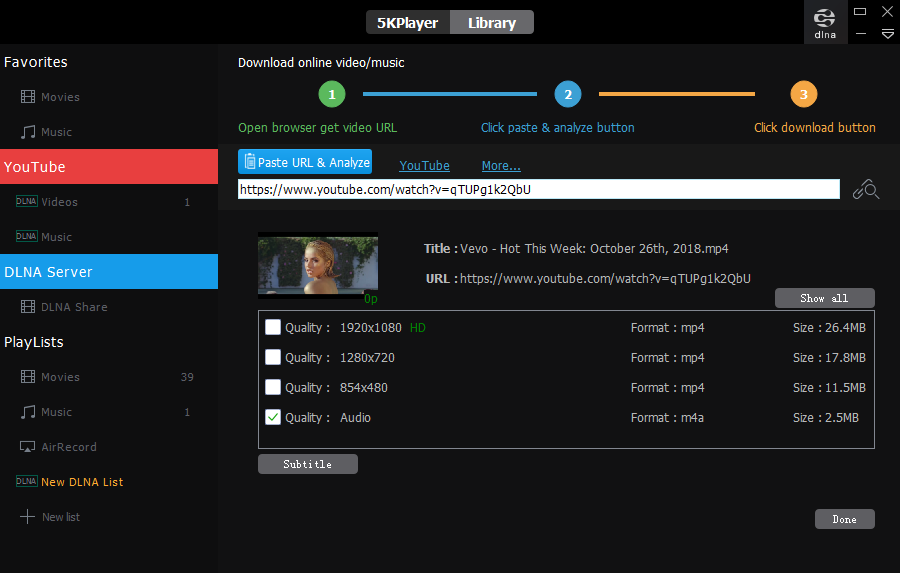Click the video title text 'Vevo - Hot This Week'
Screen dimensions: 900x573
point(594,249)
